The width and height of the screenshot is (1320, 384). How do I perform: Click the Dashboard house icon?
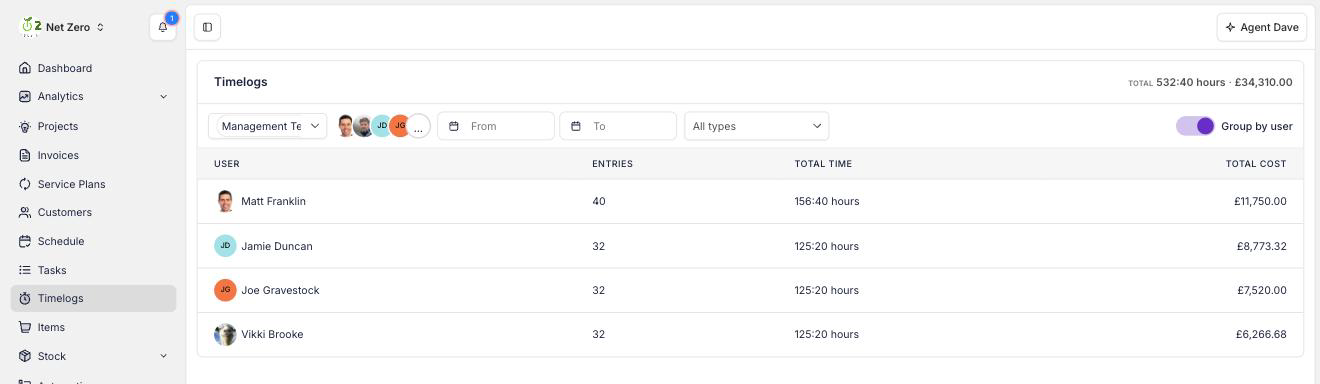tap(25, 68)
